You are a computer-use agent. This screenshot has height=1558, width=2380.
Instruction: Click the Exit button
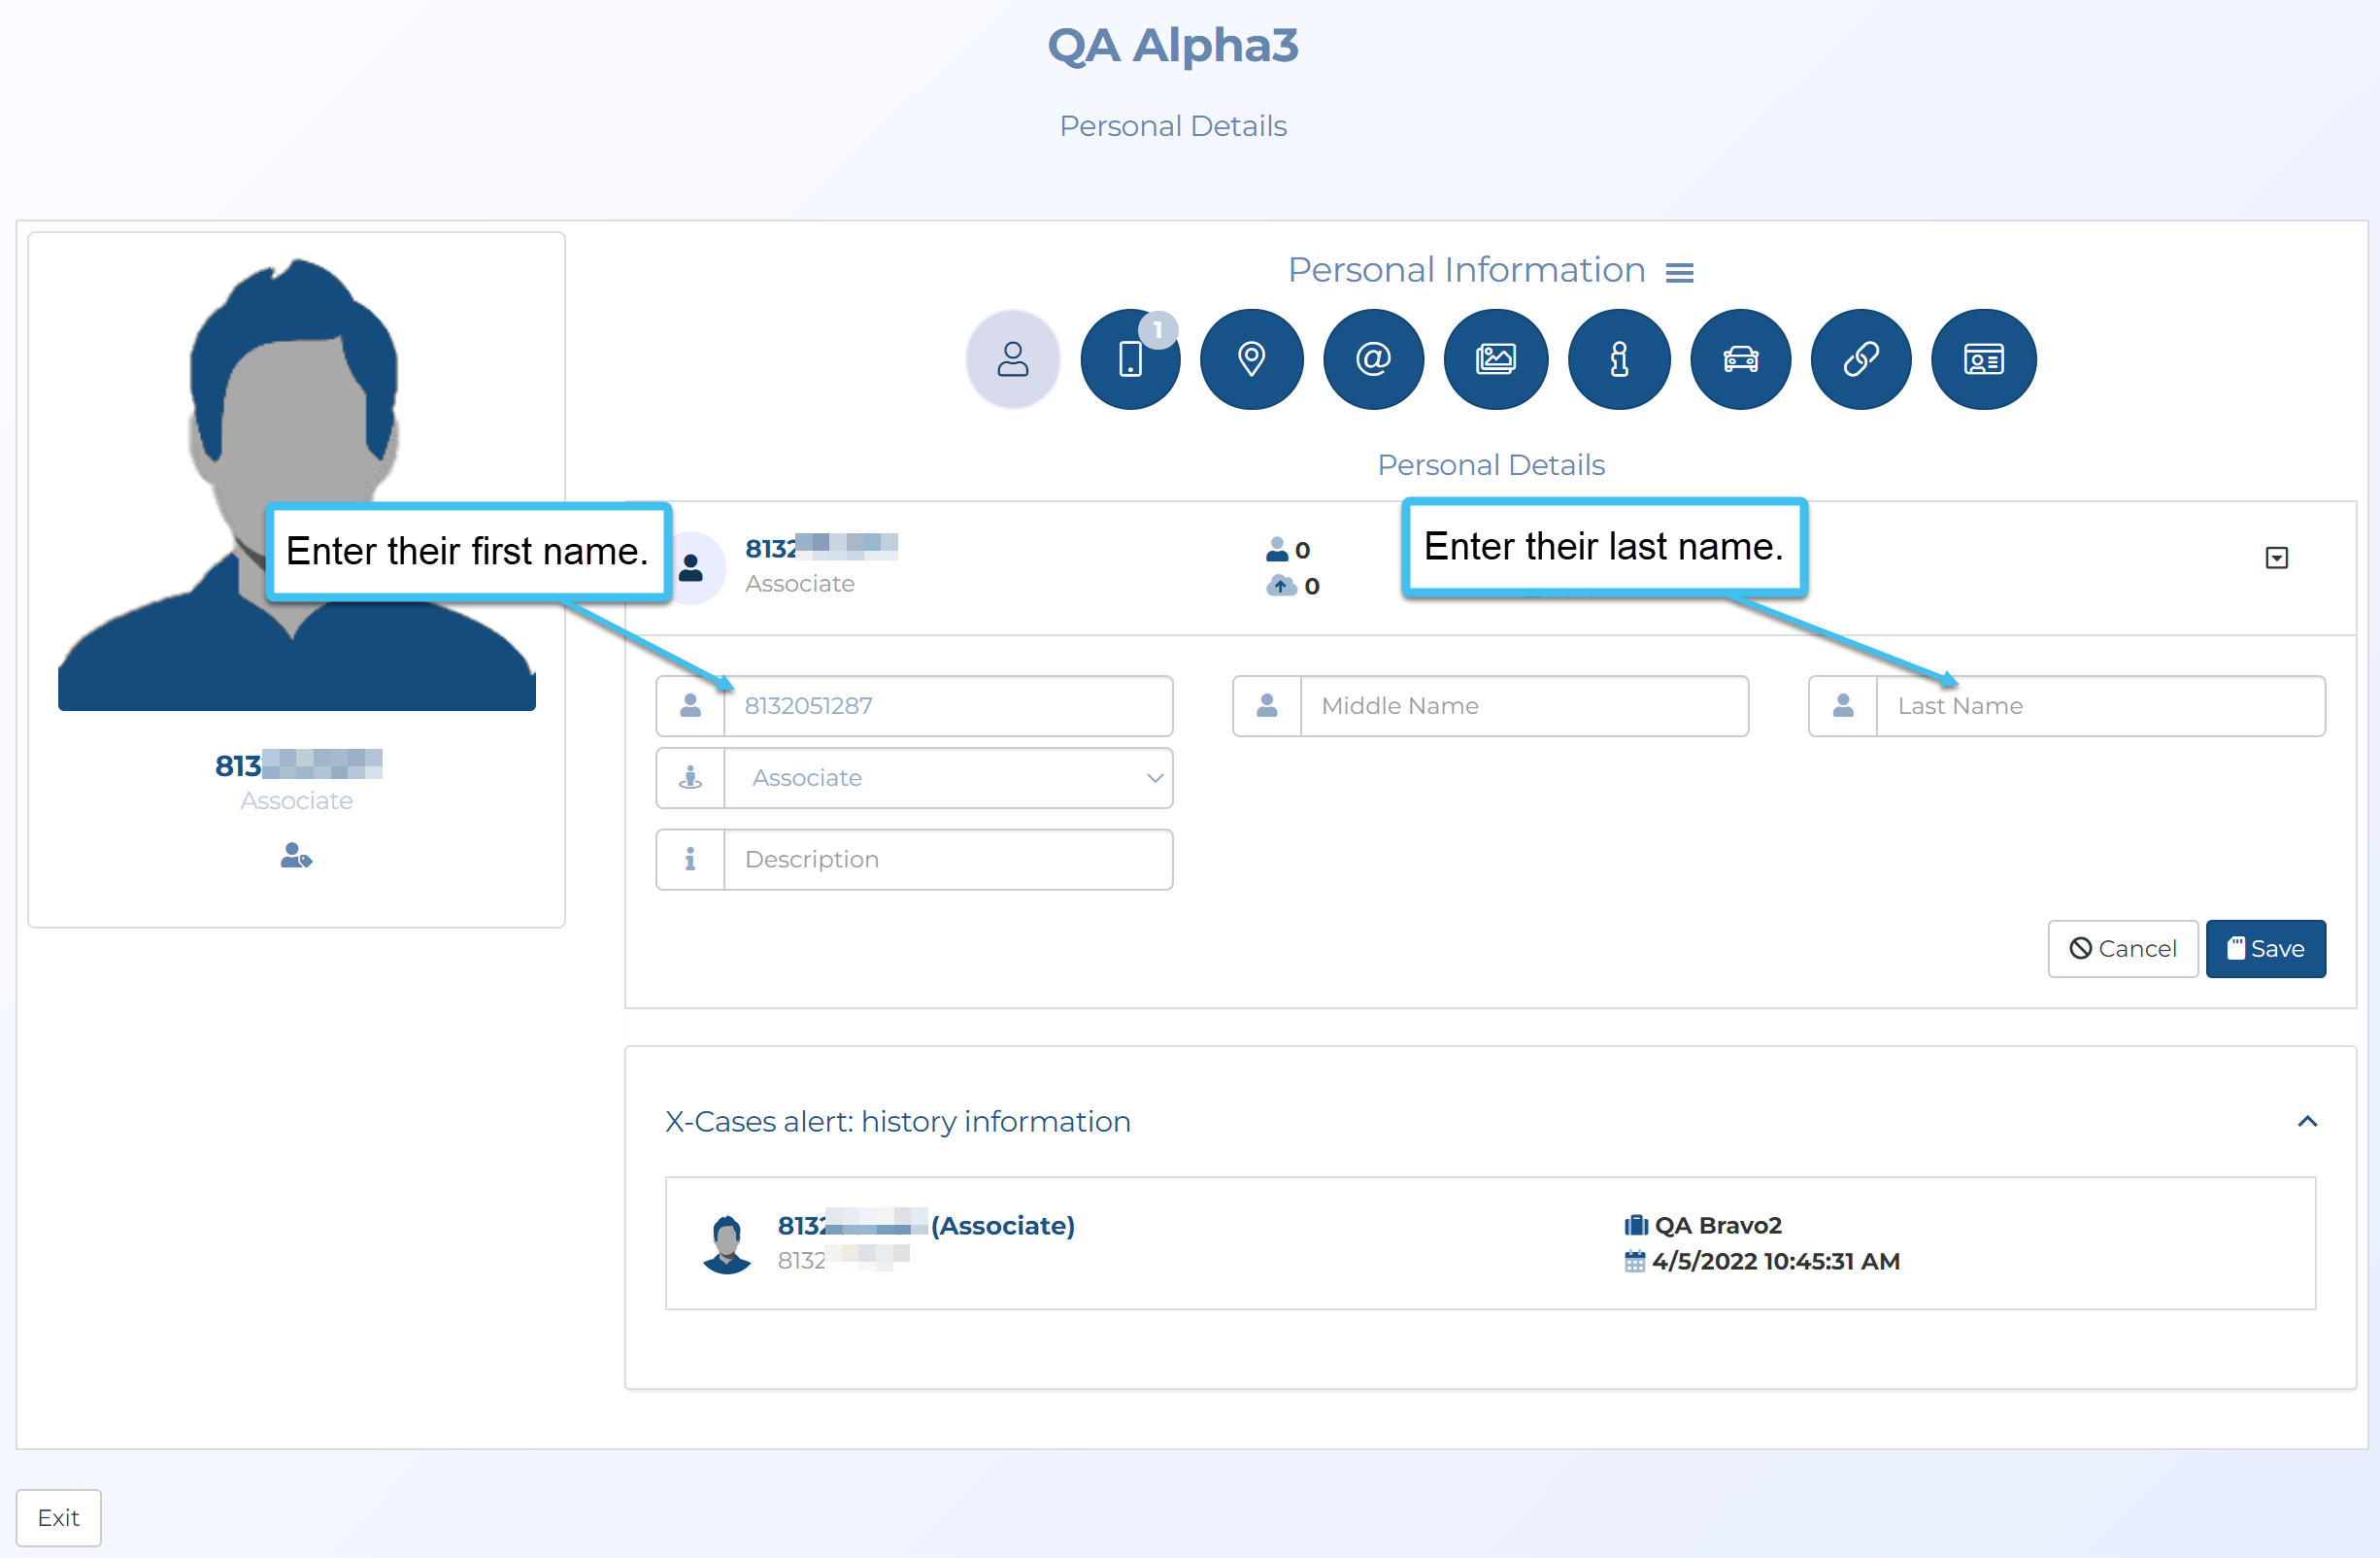58,1517
